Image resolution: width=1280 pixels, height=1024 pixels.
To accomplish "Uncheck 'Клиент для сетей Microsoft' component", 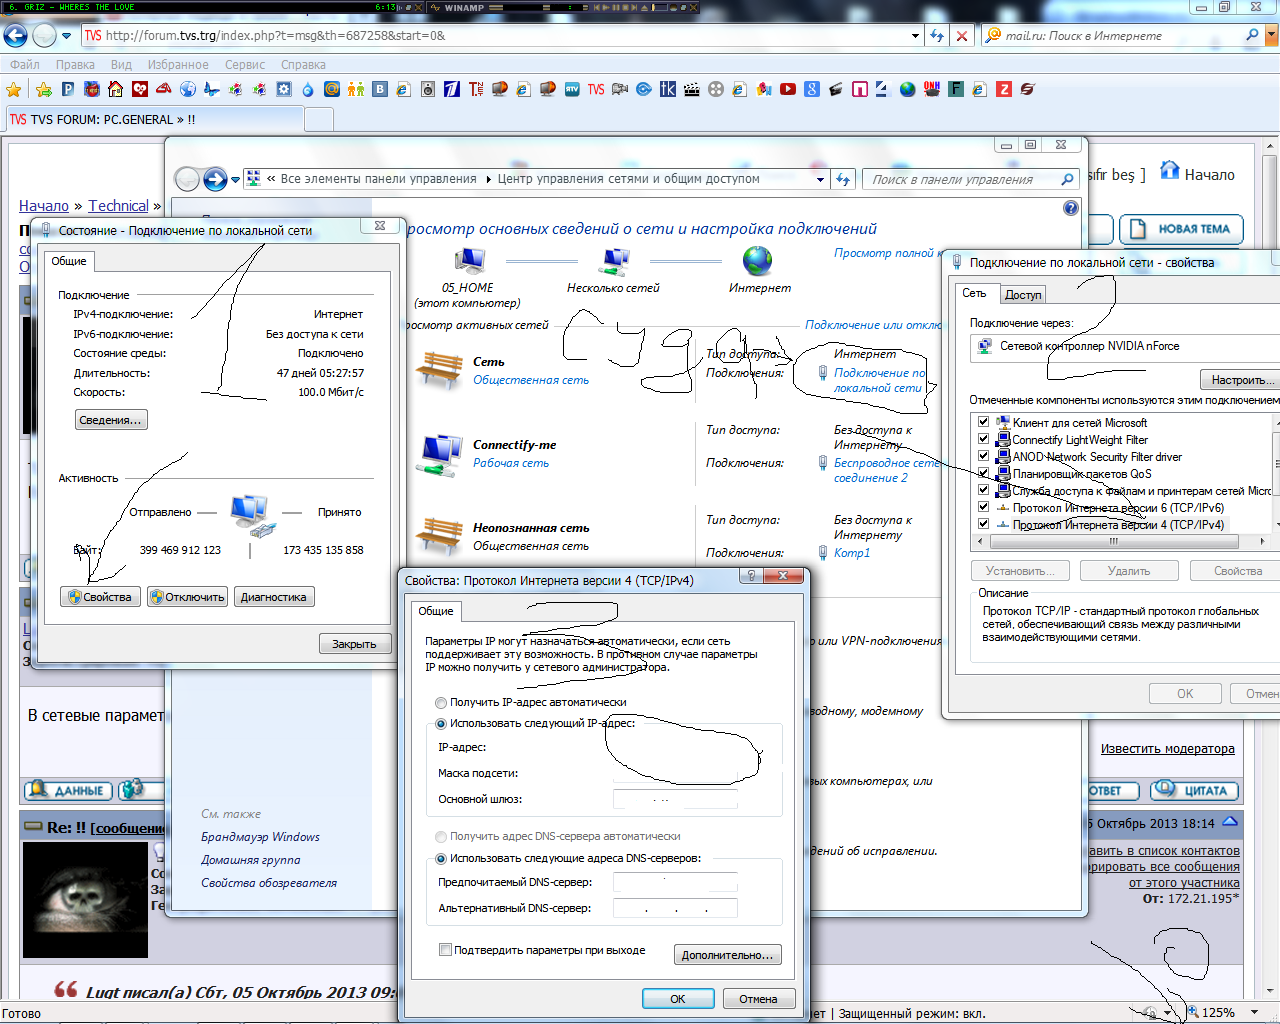I will pyautogui.click(x=983, y=422).
